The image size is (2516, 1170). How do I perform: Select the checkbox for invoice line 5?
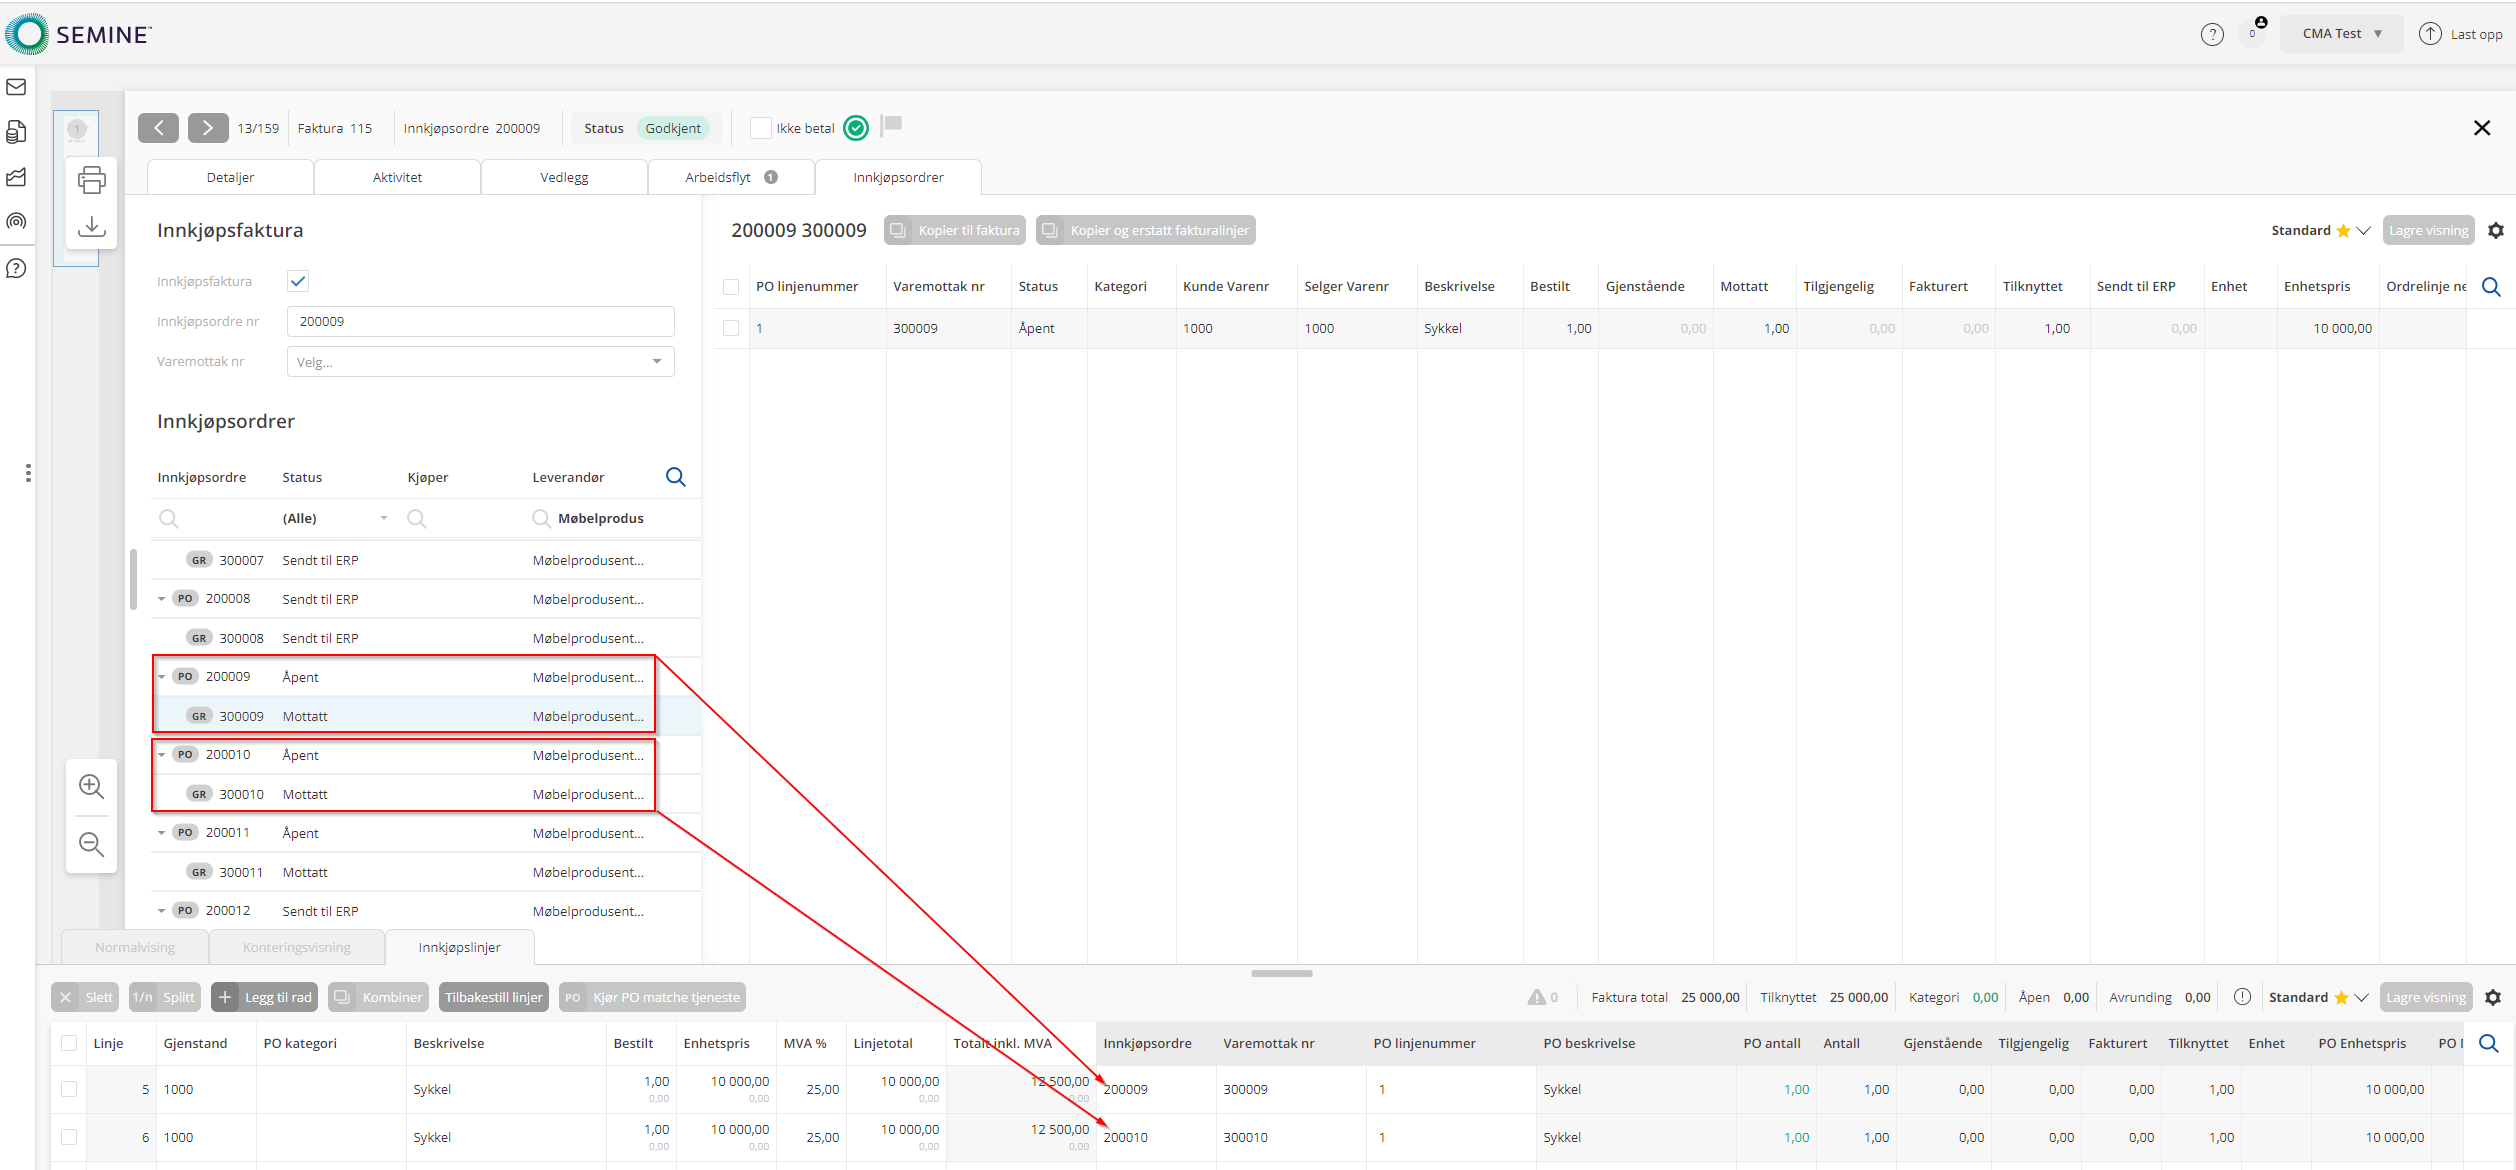[69, 1089]
